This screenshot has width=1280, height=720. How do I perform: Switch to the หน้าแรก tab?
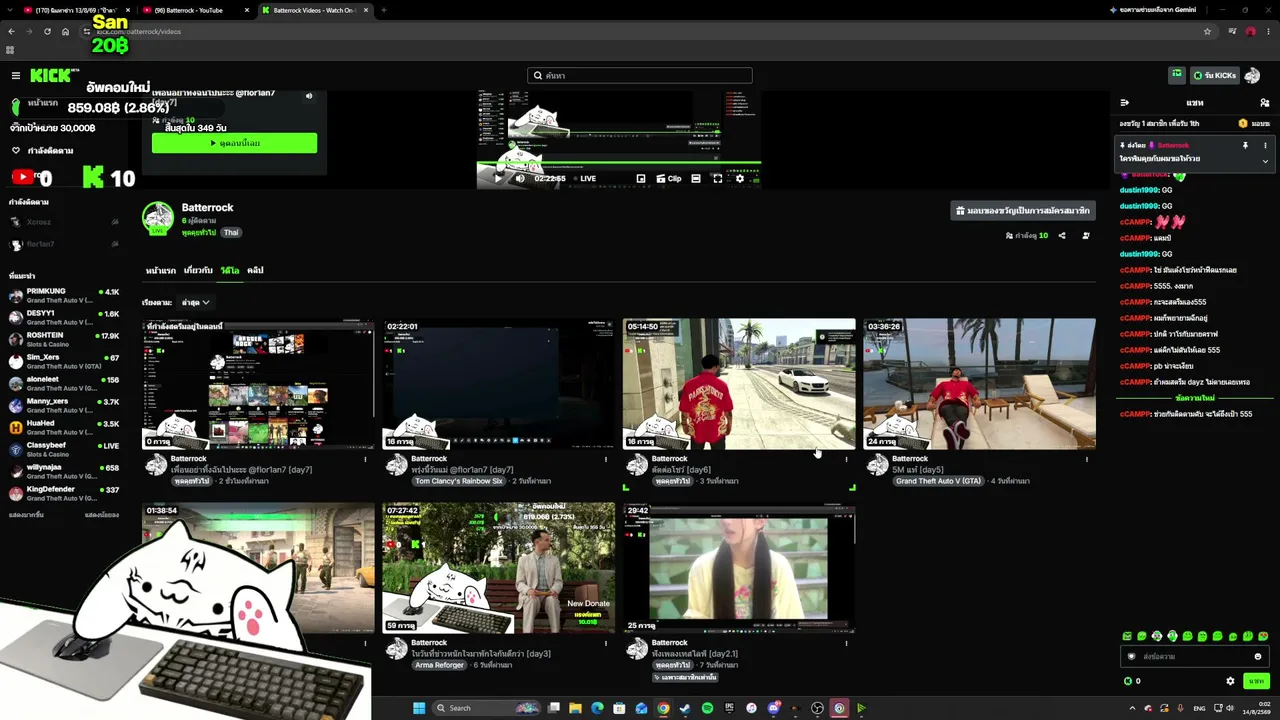coord(161,271)
